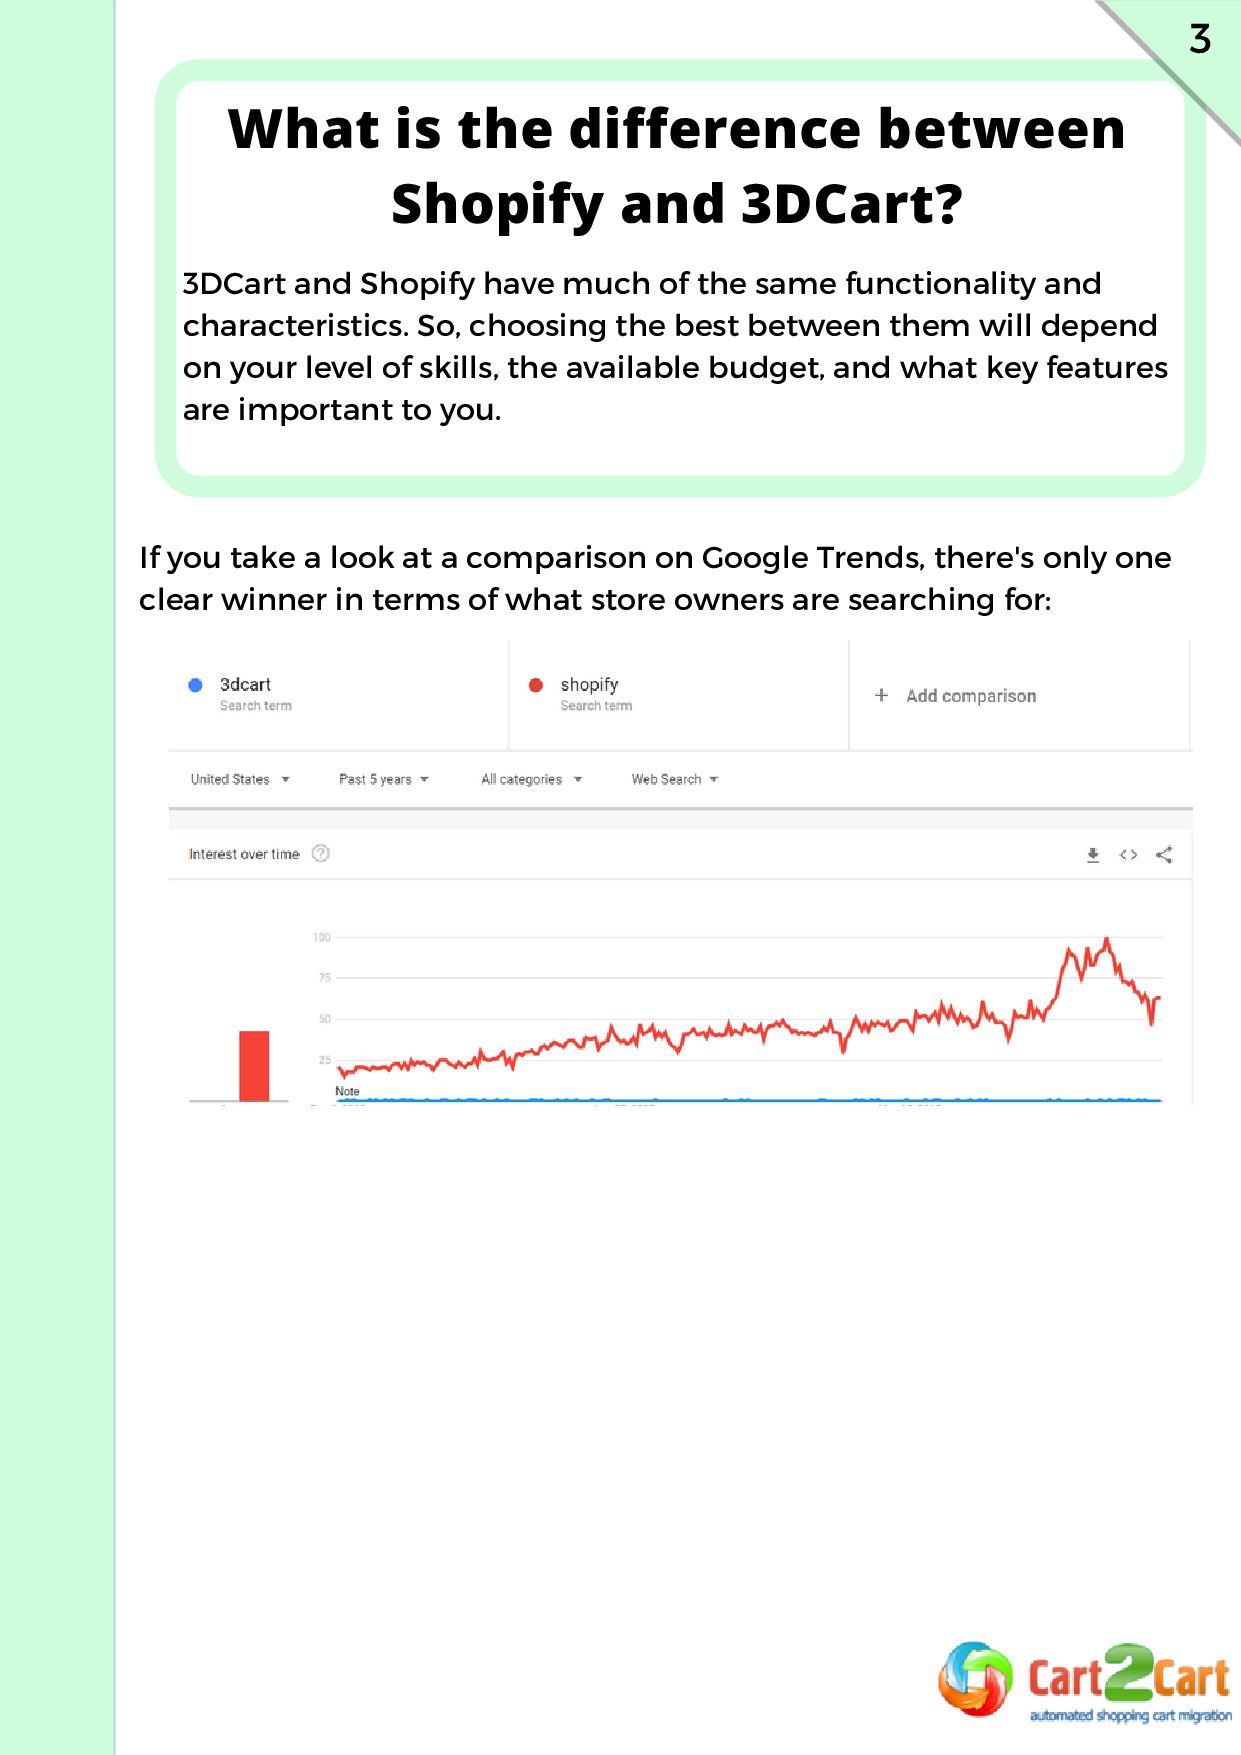Screen dimensions: 1241x1755
Task: Click the share icon for the chart
Action: point(1164,855)
